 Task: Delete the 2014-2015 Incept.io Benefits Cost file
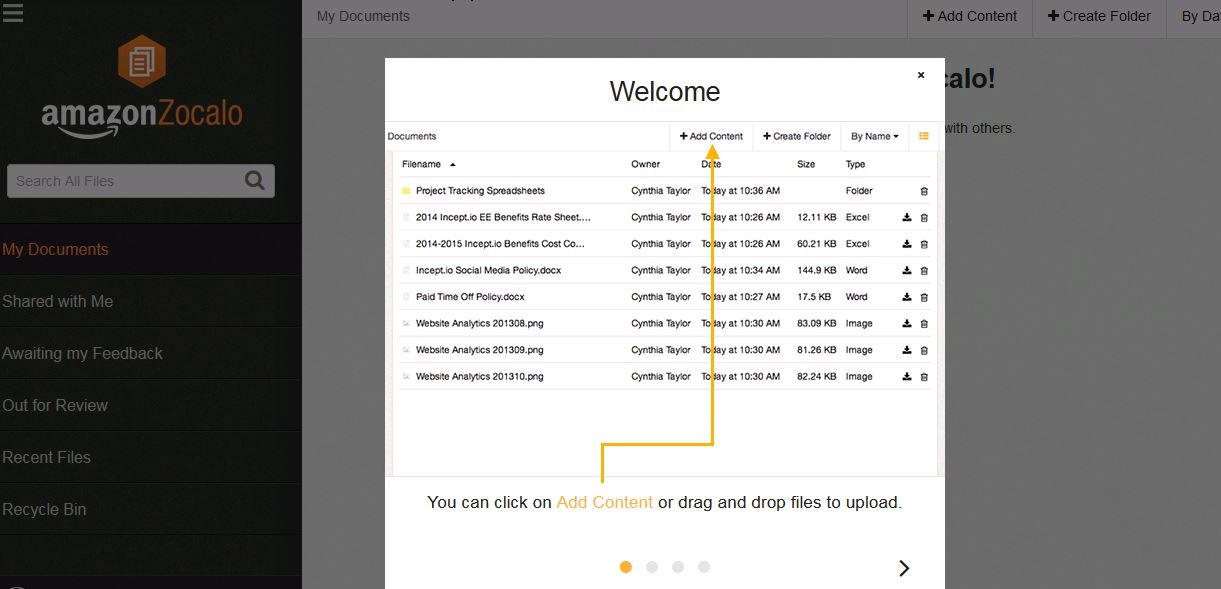tap(924, 244)
